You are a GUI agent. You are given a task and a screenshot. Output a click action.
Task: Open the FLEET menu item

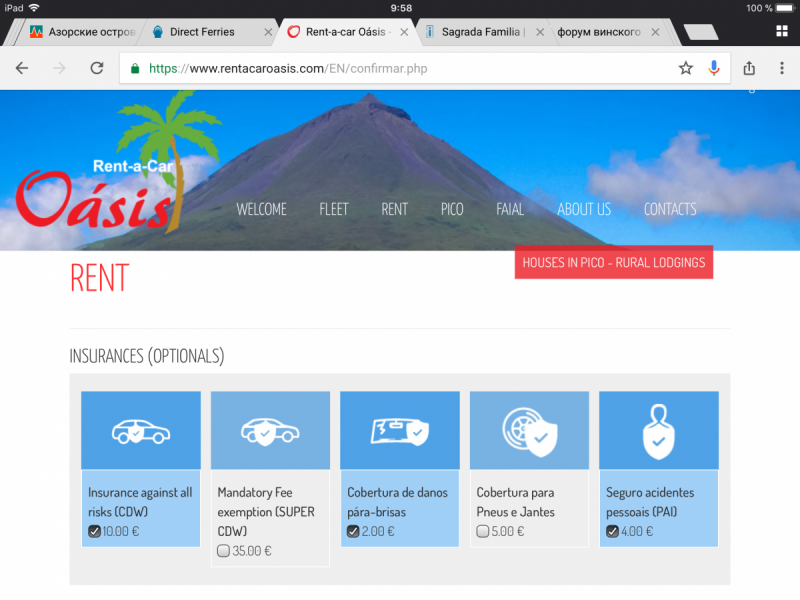point(334,209)
